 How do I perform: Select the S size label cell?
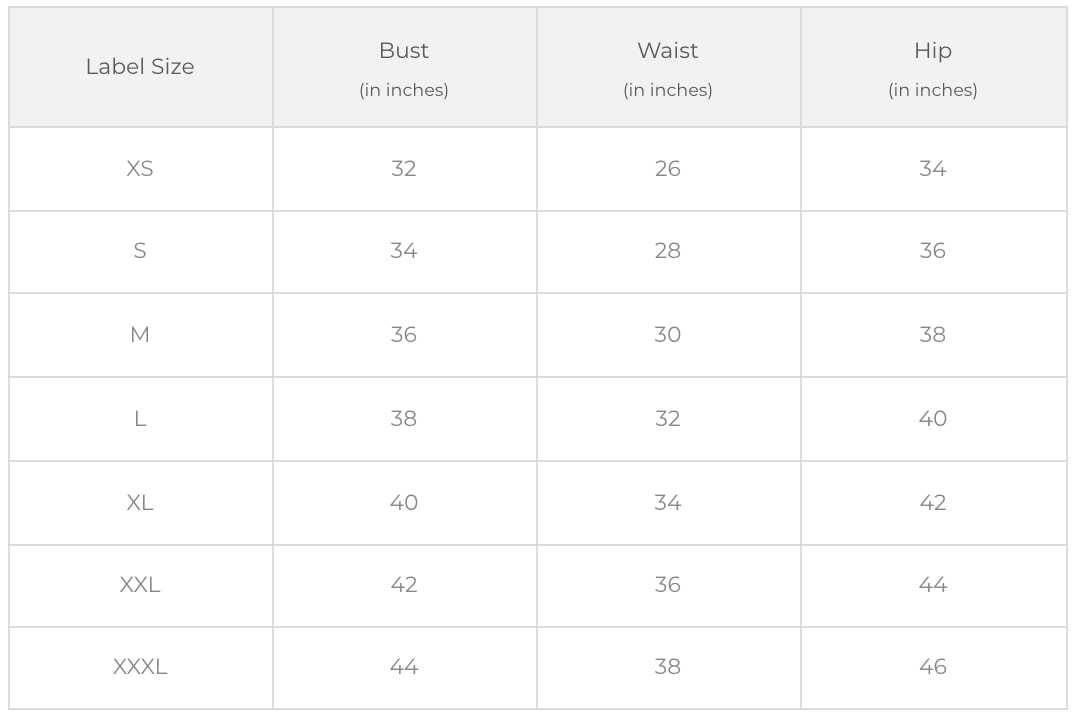[140, 251]
